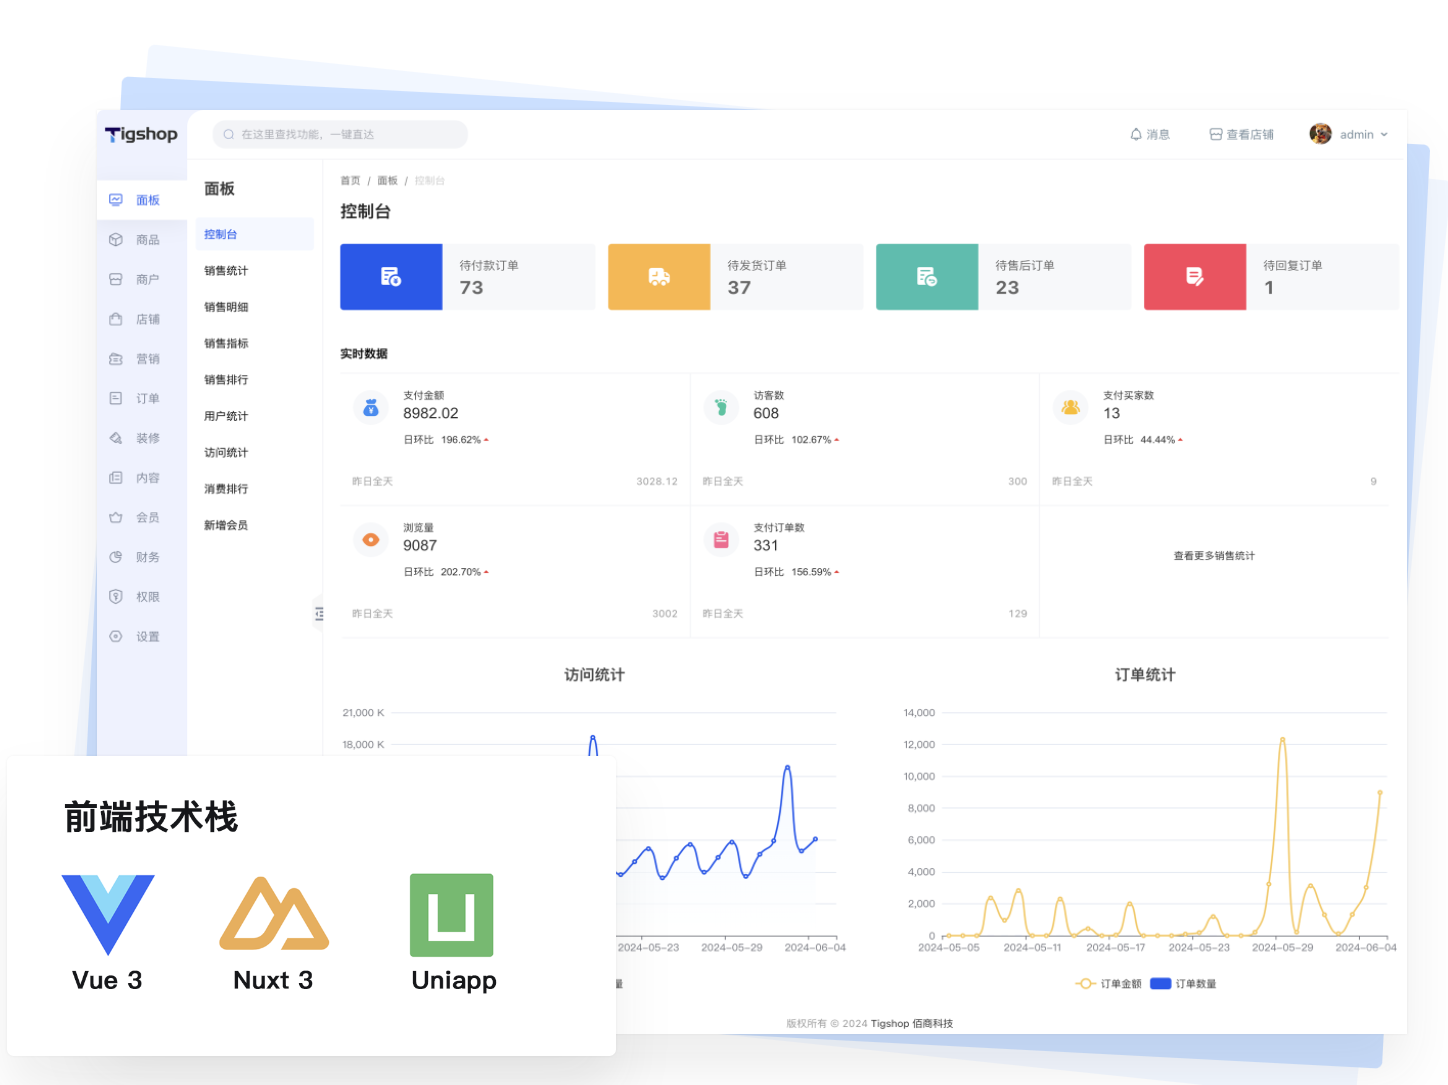Click the 支付订单数 clipboard icon
Screen dimensions: 1448x1085
tap(721, 540)
